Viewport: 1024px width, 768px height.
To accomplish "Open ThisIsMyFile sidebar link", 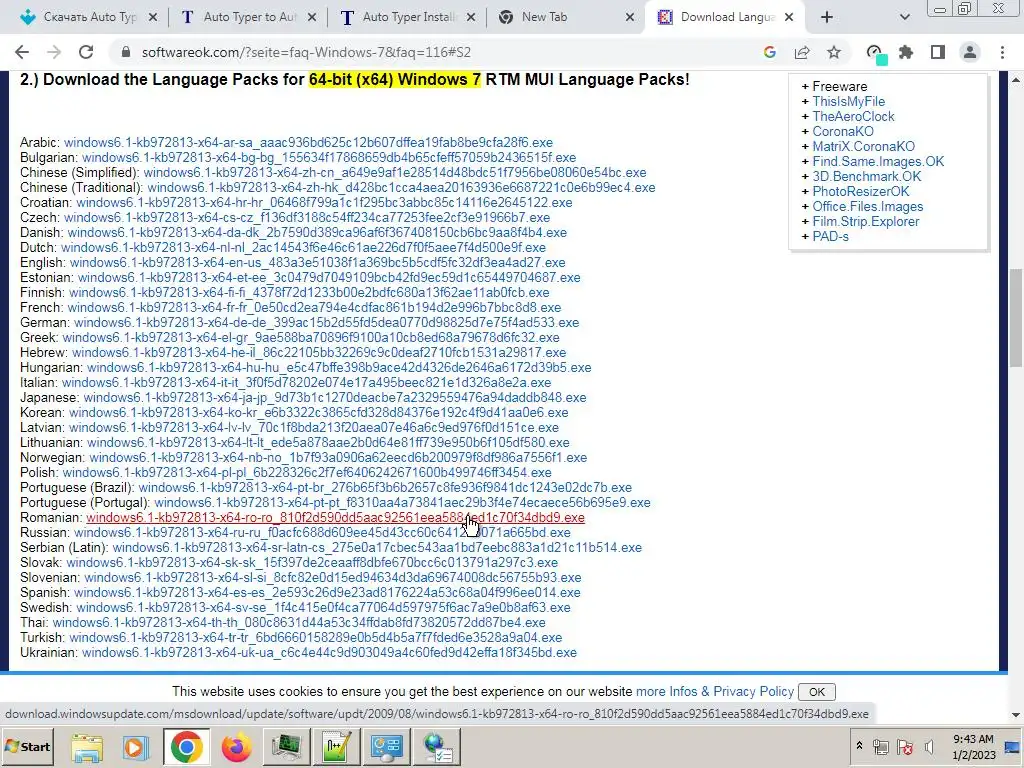I will click(848, 101).
